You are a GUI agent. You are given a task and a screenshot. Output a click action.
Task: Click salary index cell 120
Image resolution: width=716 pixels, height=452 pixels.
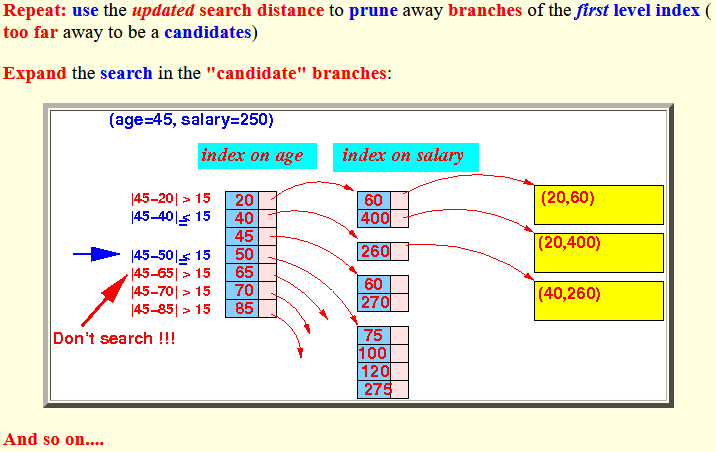pyautogui.click(x=374, y=371)
